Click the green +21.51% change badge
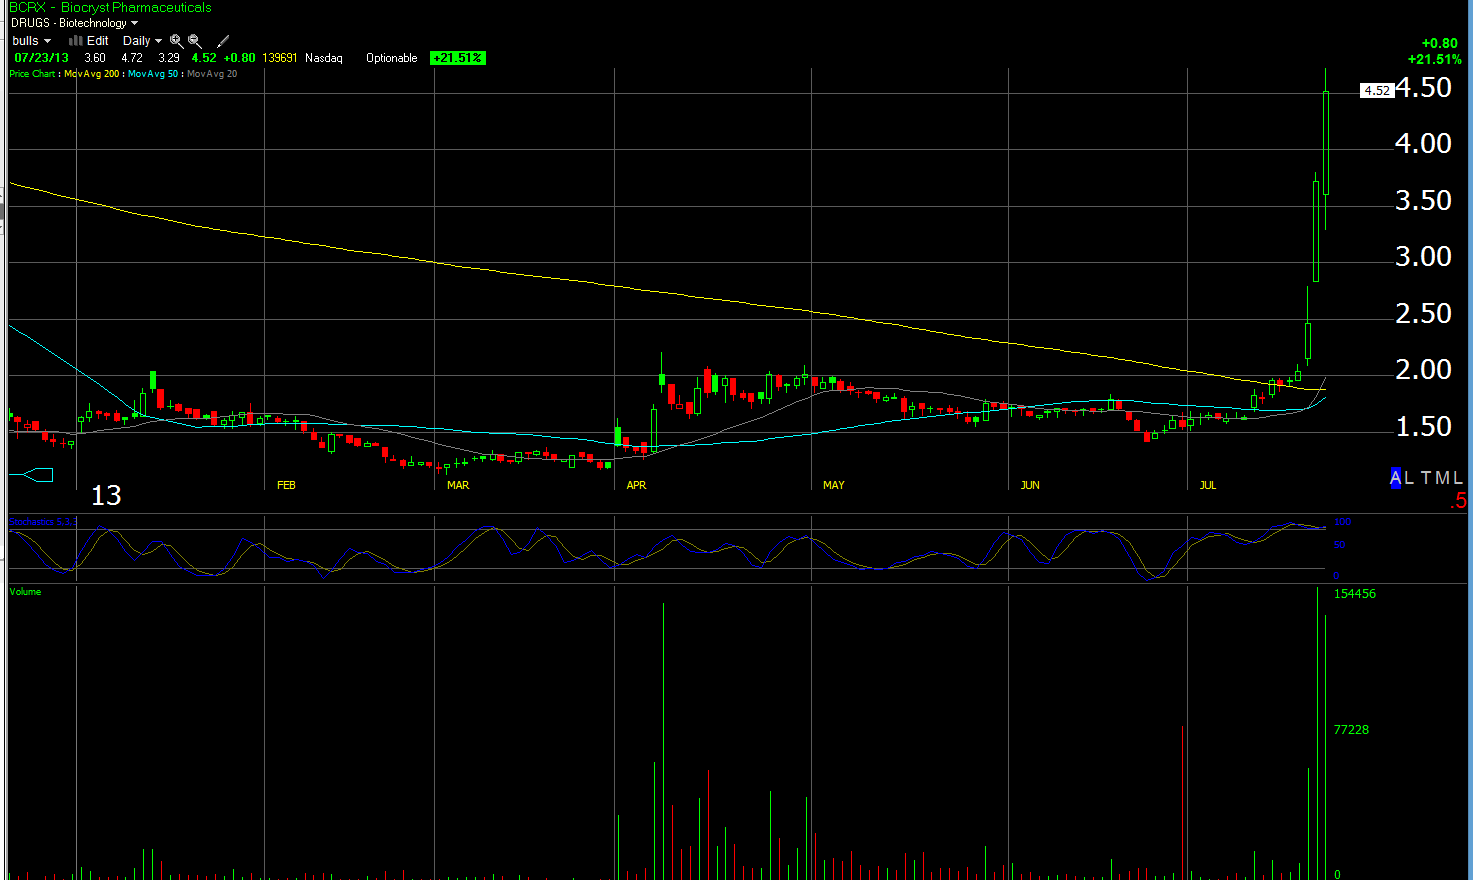This screenshot has width=1473, height=880. pos(458,58)
